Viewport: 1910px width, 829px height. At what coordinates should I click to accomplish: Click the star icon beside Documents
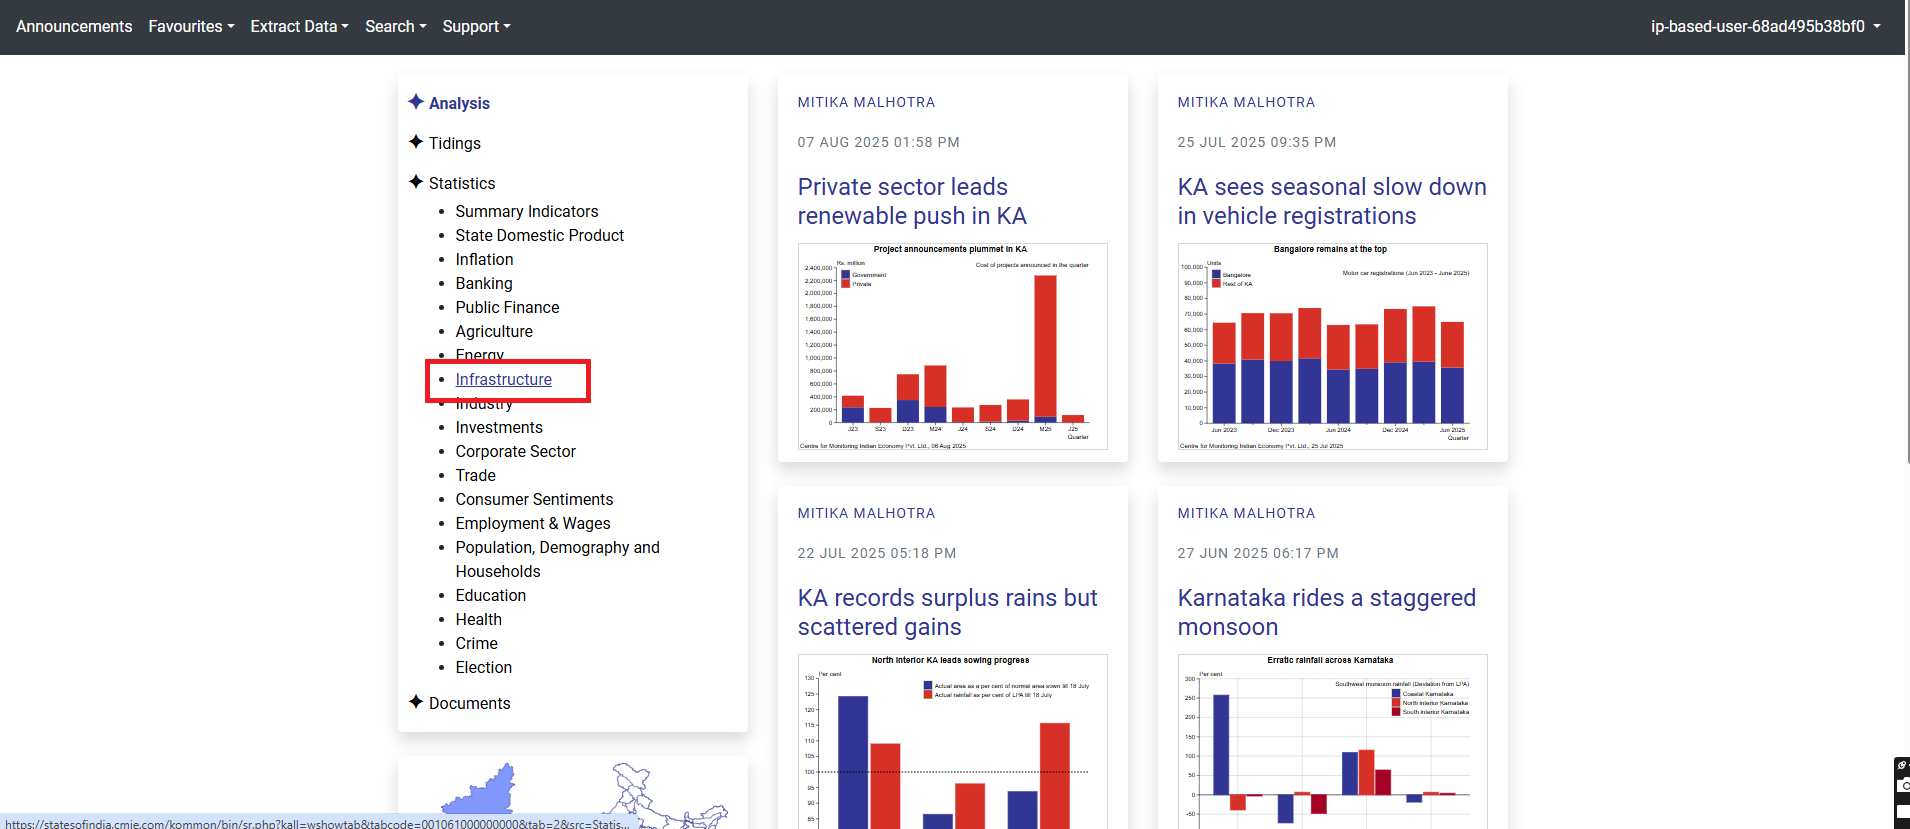(416, 702)
